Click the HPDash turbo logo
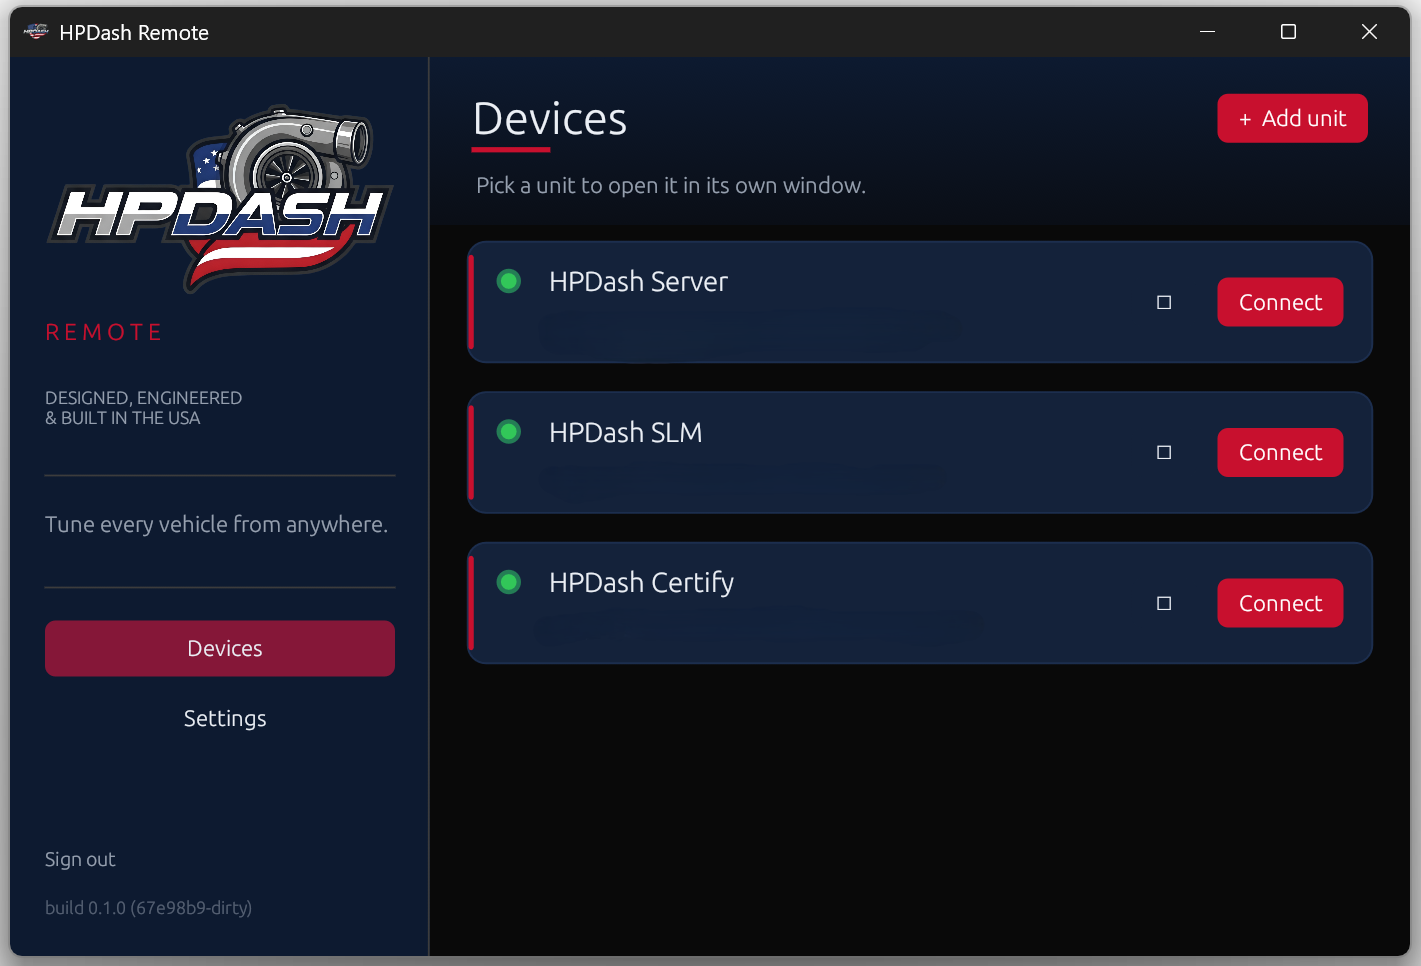This screenshot has width=1421, height=966. click(220, 200)
